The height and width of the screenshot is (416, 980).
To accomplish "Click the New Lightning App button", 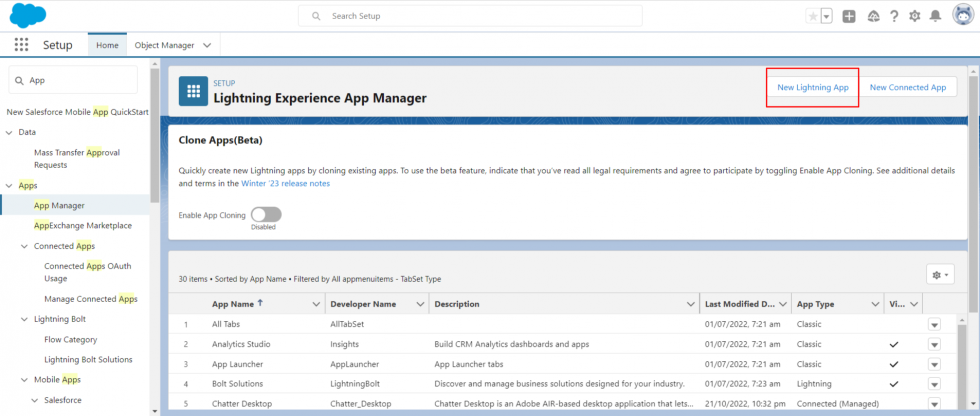I will (812, 87).
